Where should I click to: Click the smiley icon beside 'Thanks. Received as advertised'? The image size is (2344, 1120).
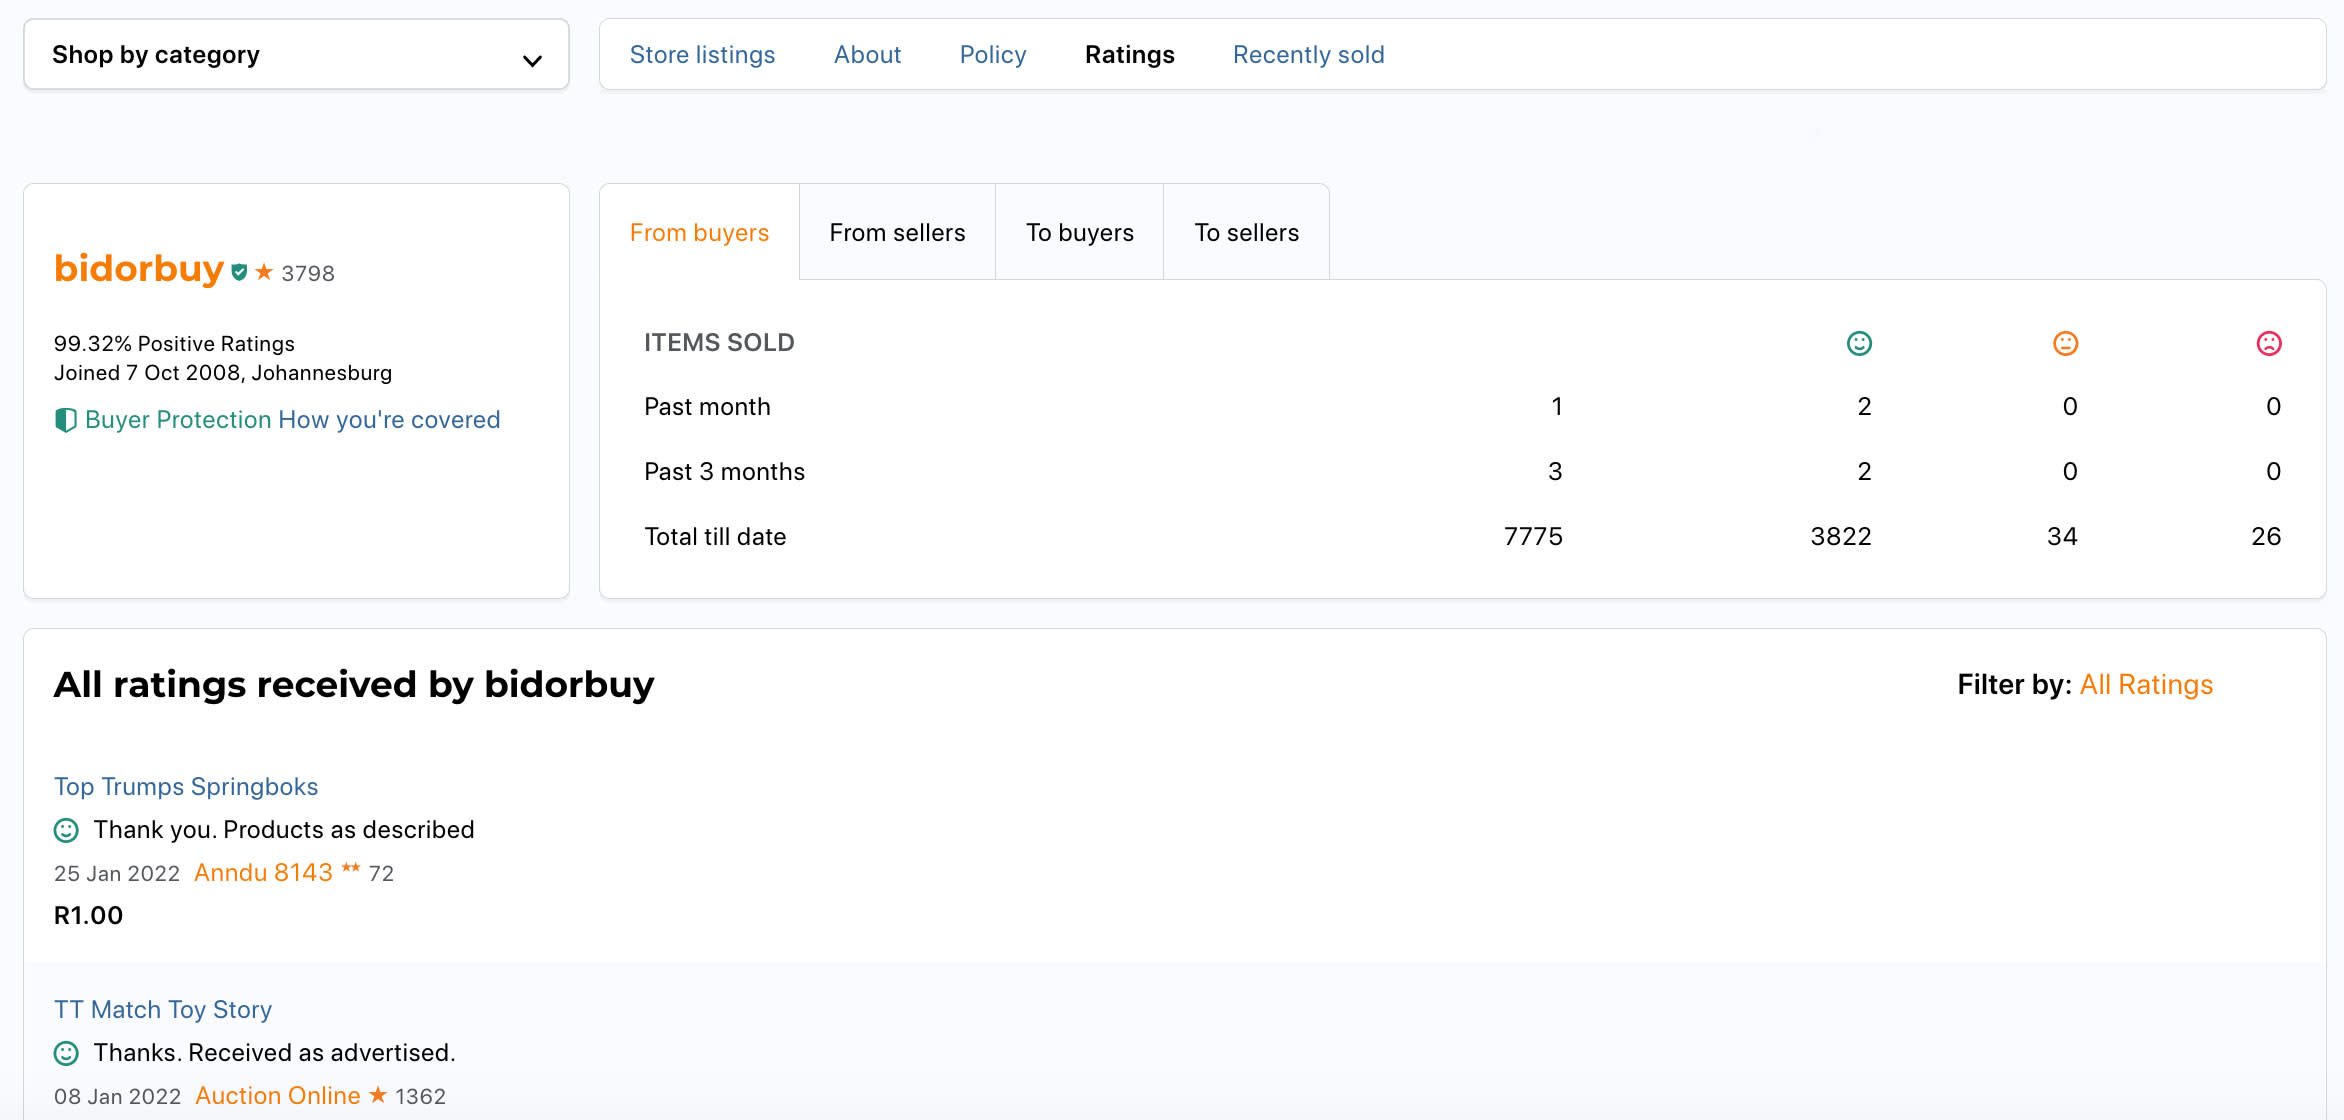coord(66,1053)
